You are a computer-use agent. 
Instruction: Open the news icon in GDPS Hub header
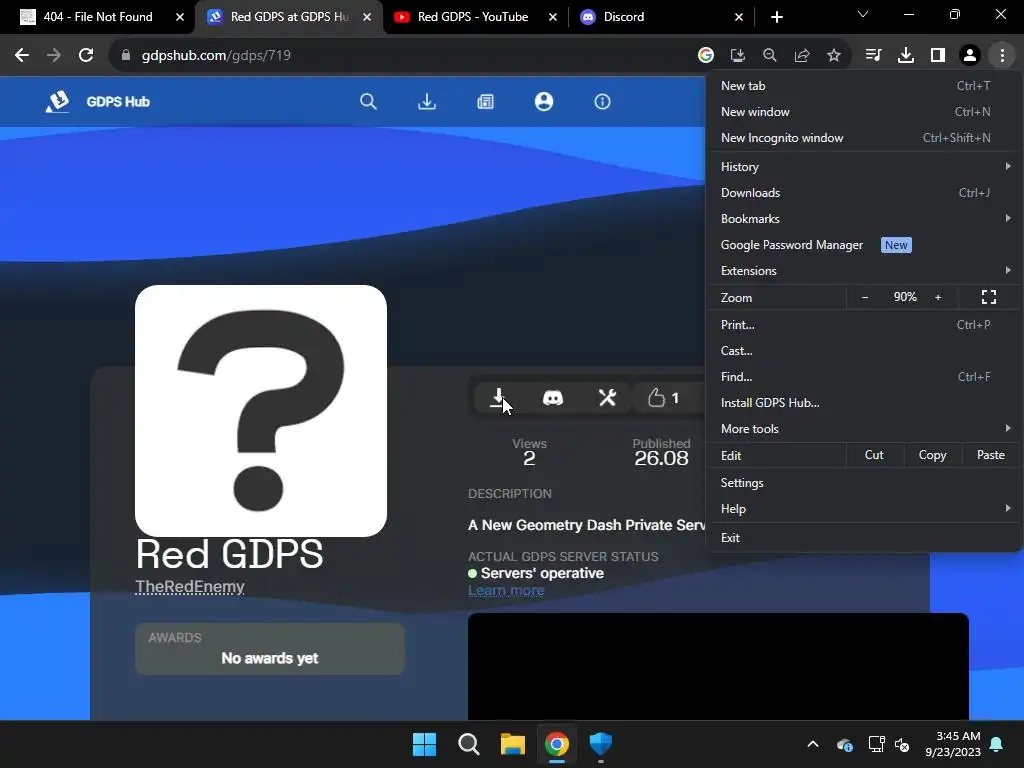485,102
